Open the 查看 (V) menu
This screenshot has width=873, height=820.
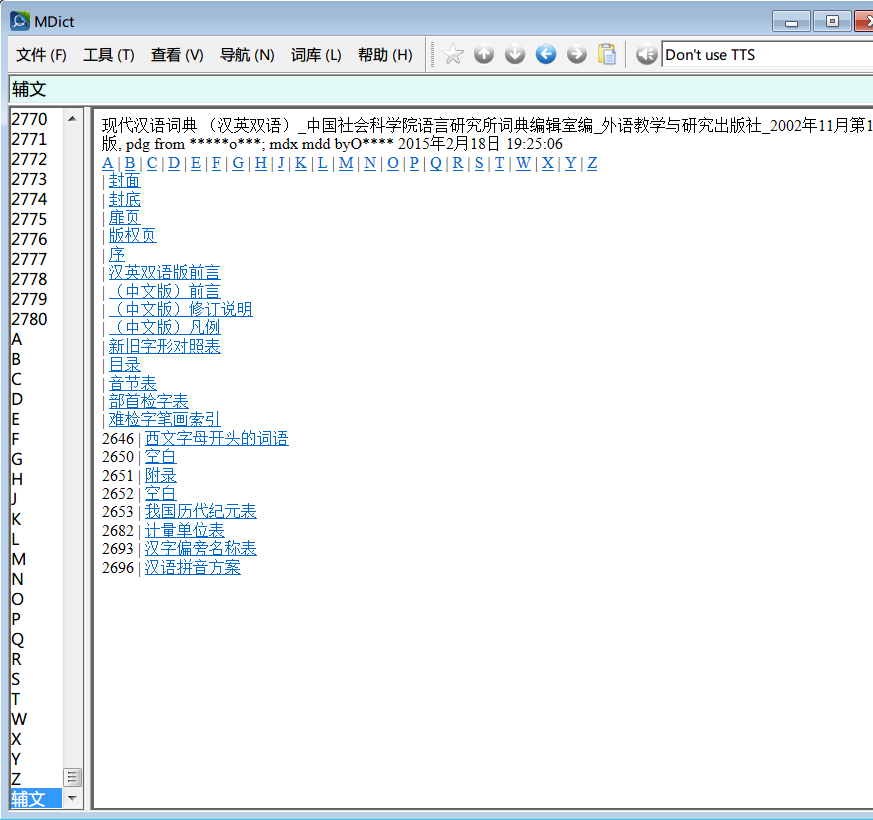click(x=177, y=55)
